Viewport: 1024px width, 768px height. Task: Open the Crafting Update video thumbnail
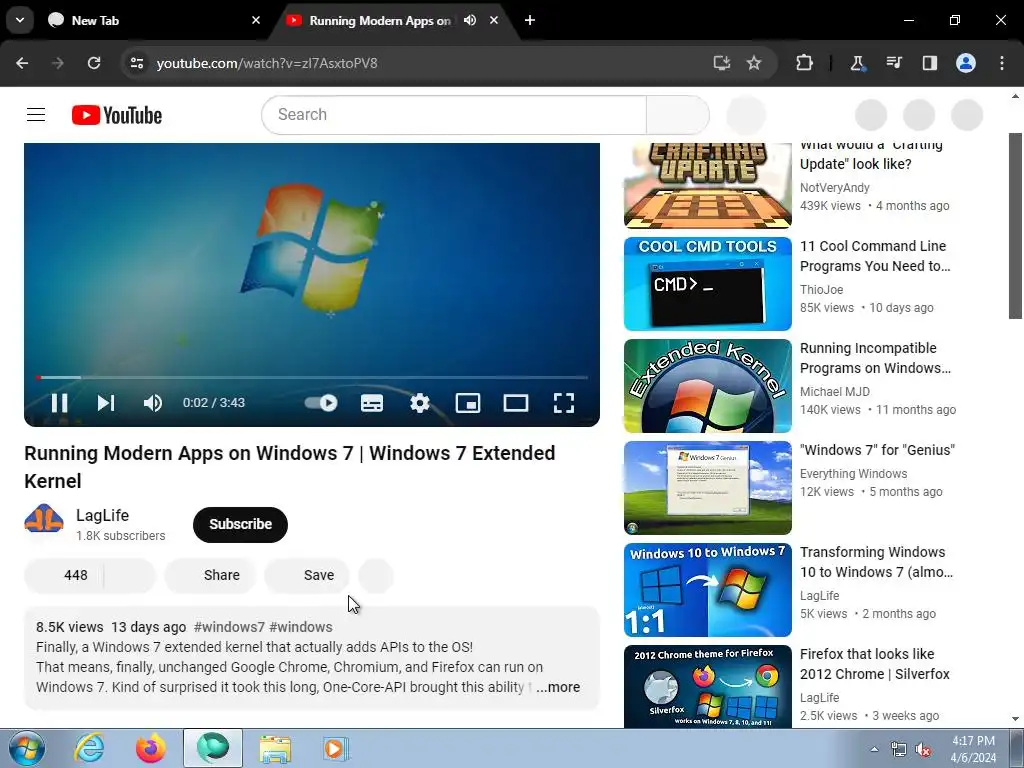coord(708,185)
